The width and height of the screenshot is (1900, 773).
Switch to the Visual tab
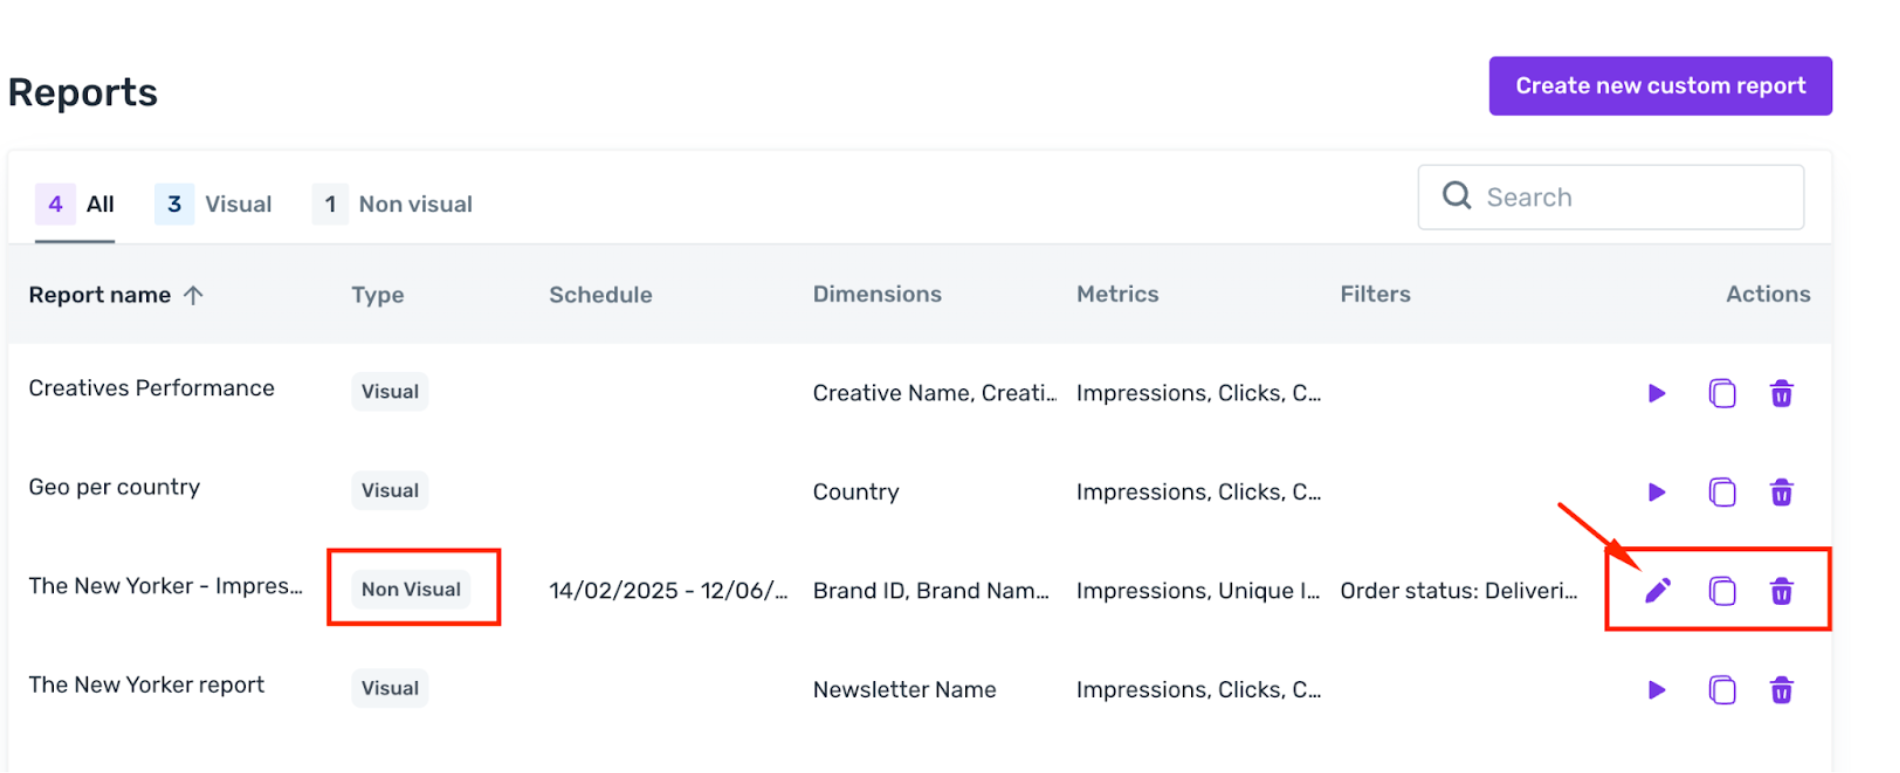213,204
